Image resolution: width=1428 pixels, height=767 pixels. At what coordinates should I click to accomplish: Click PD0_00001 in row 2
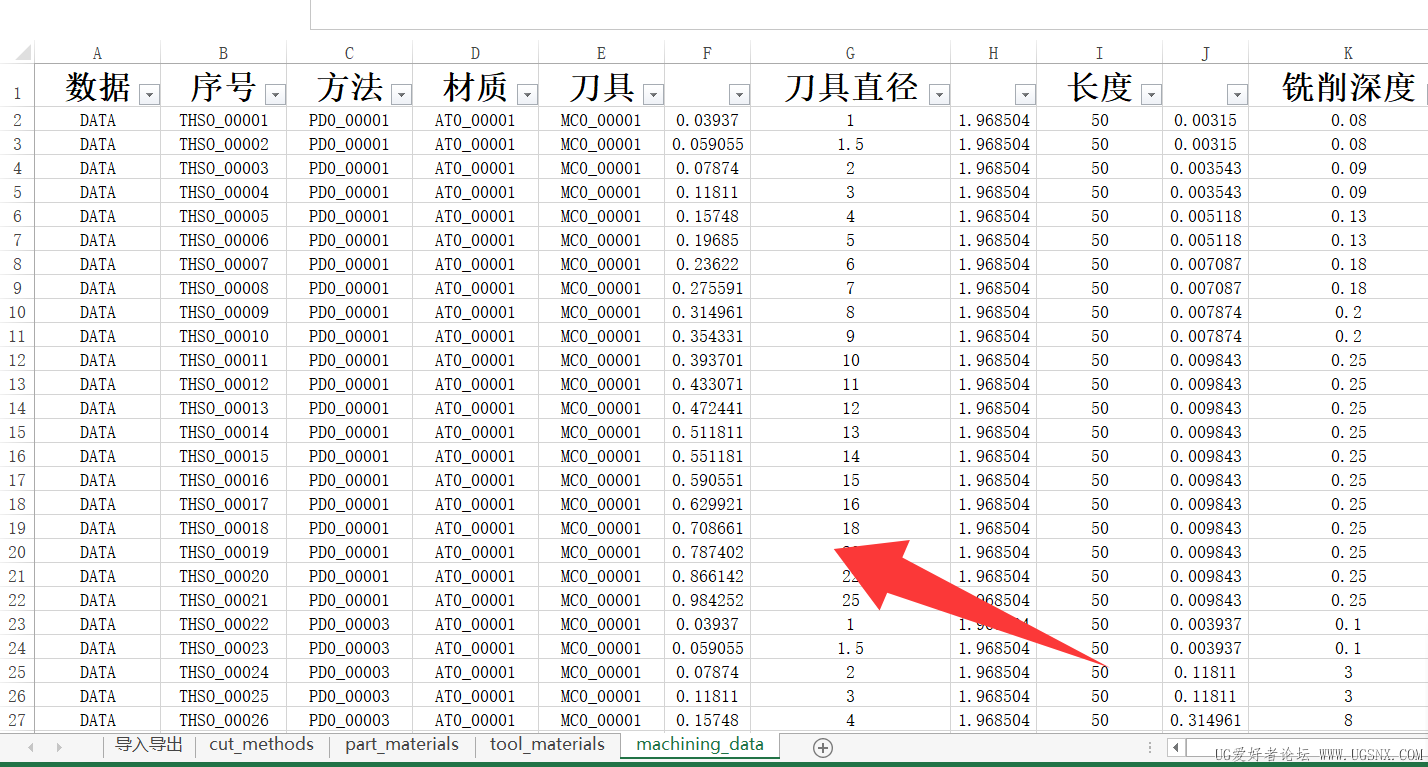[x=349, y=120]
